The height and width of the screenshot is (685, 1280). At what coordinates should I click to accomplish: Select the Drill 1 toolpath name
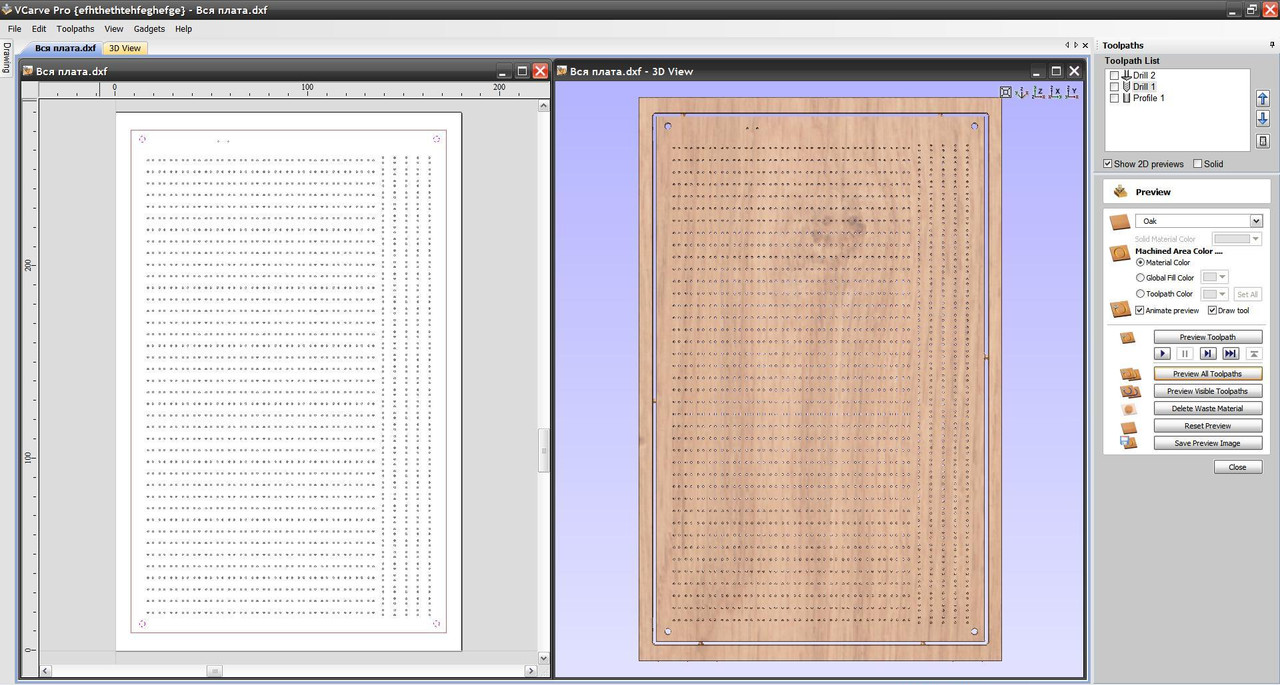coord(1144,87)
